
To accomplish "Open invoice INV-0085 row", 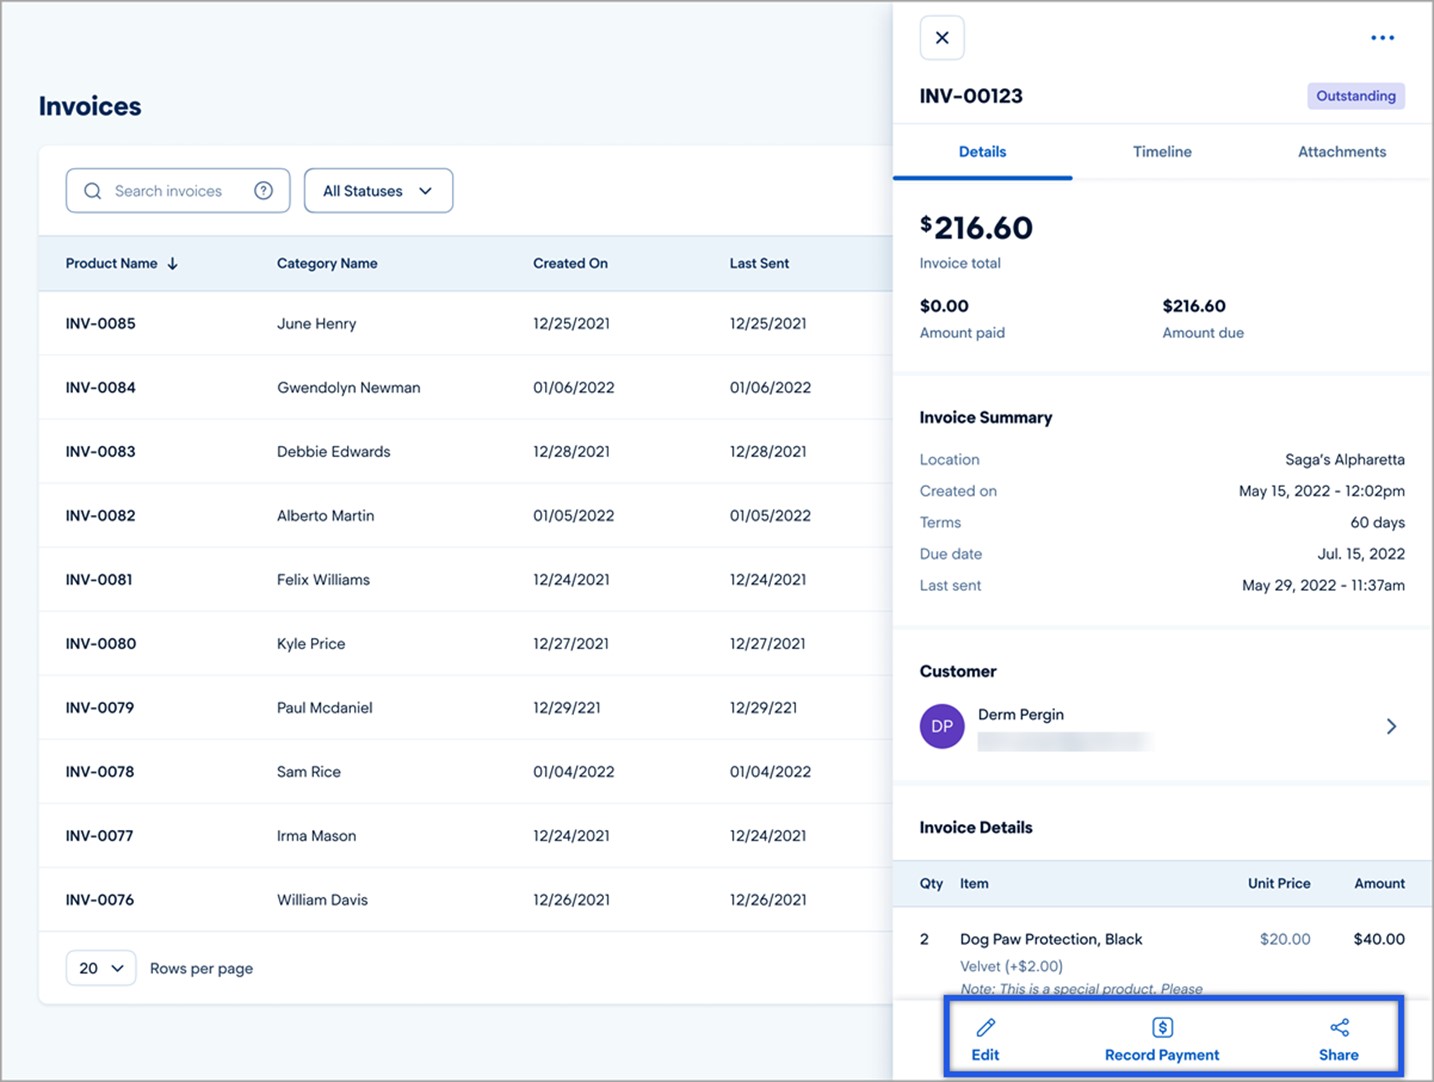I will 465,323.
